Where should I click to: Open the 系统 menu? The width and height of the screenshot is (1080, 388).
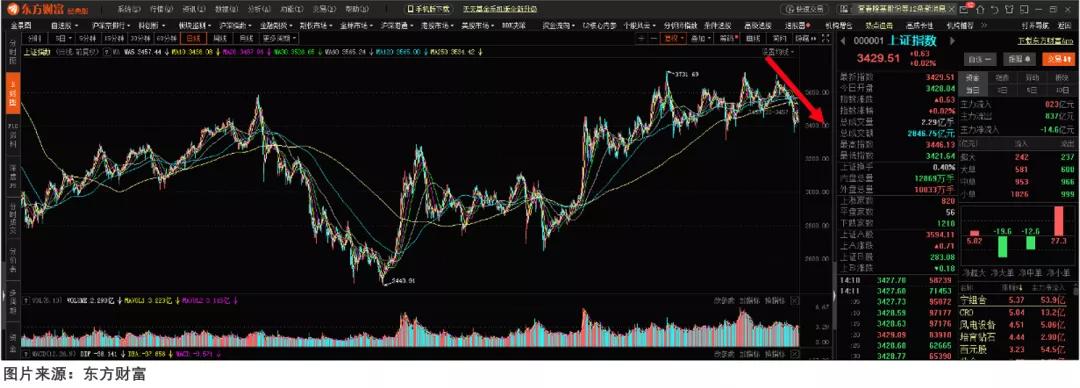129,10
